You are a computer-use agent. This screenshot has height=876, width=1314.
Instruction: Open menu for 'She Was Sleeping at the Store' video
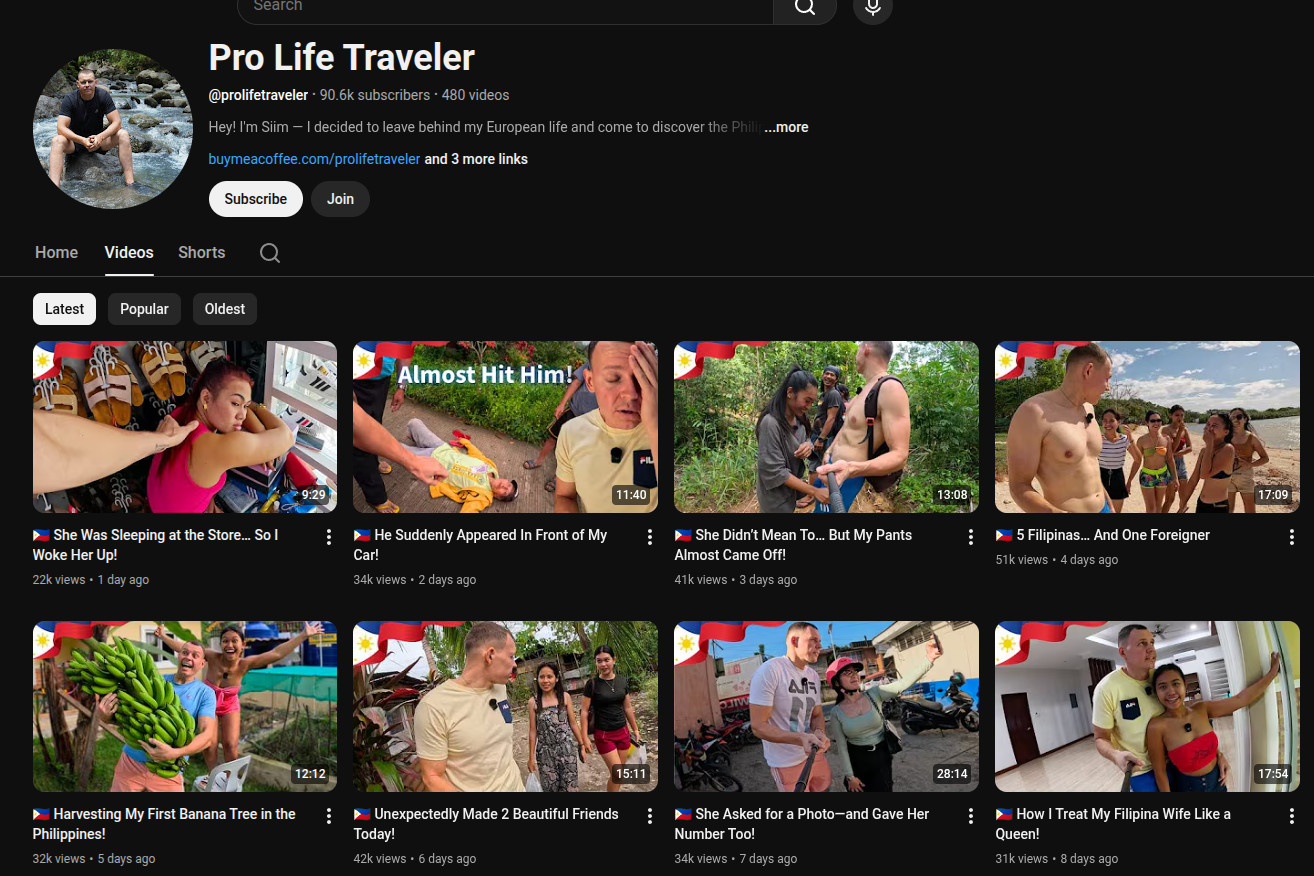coord(329,537)
